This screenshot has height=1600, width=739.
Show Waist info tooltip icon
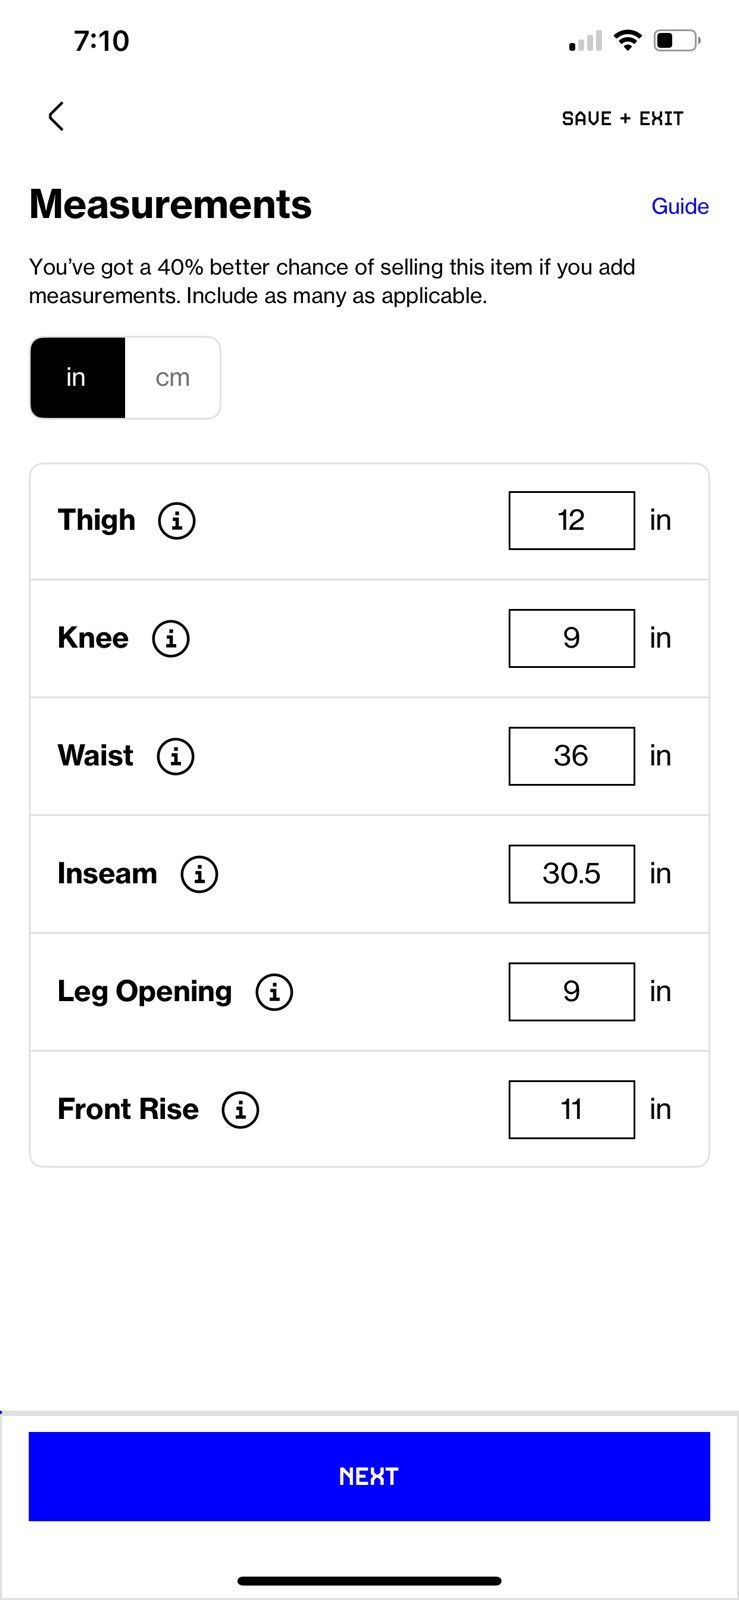coord(176,757)
